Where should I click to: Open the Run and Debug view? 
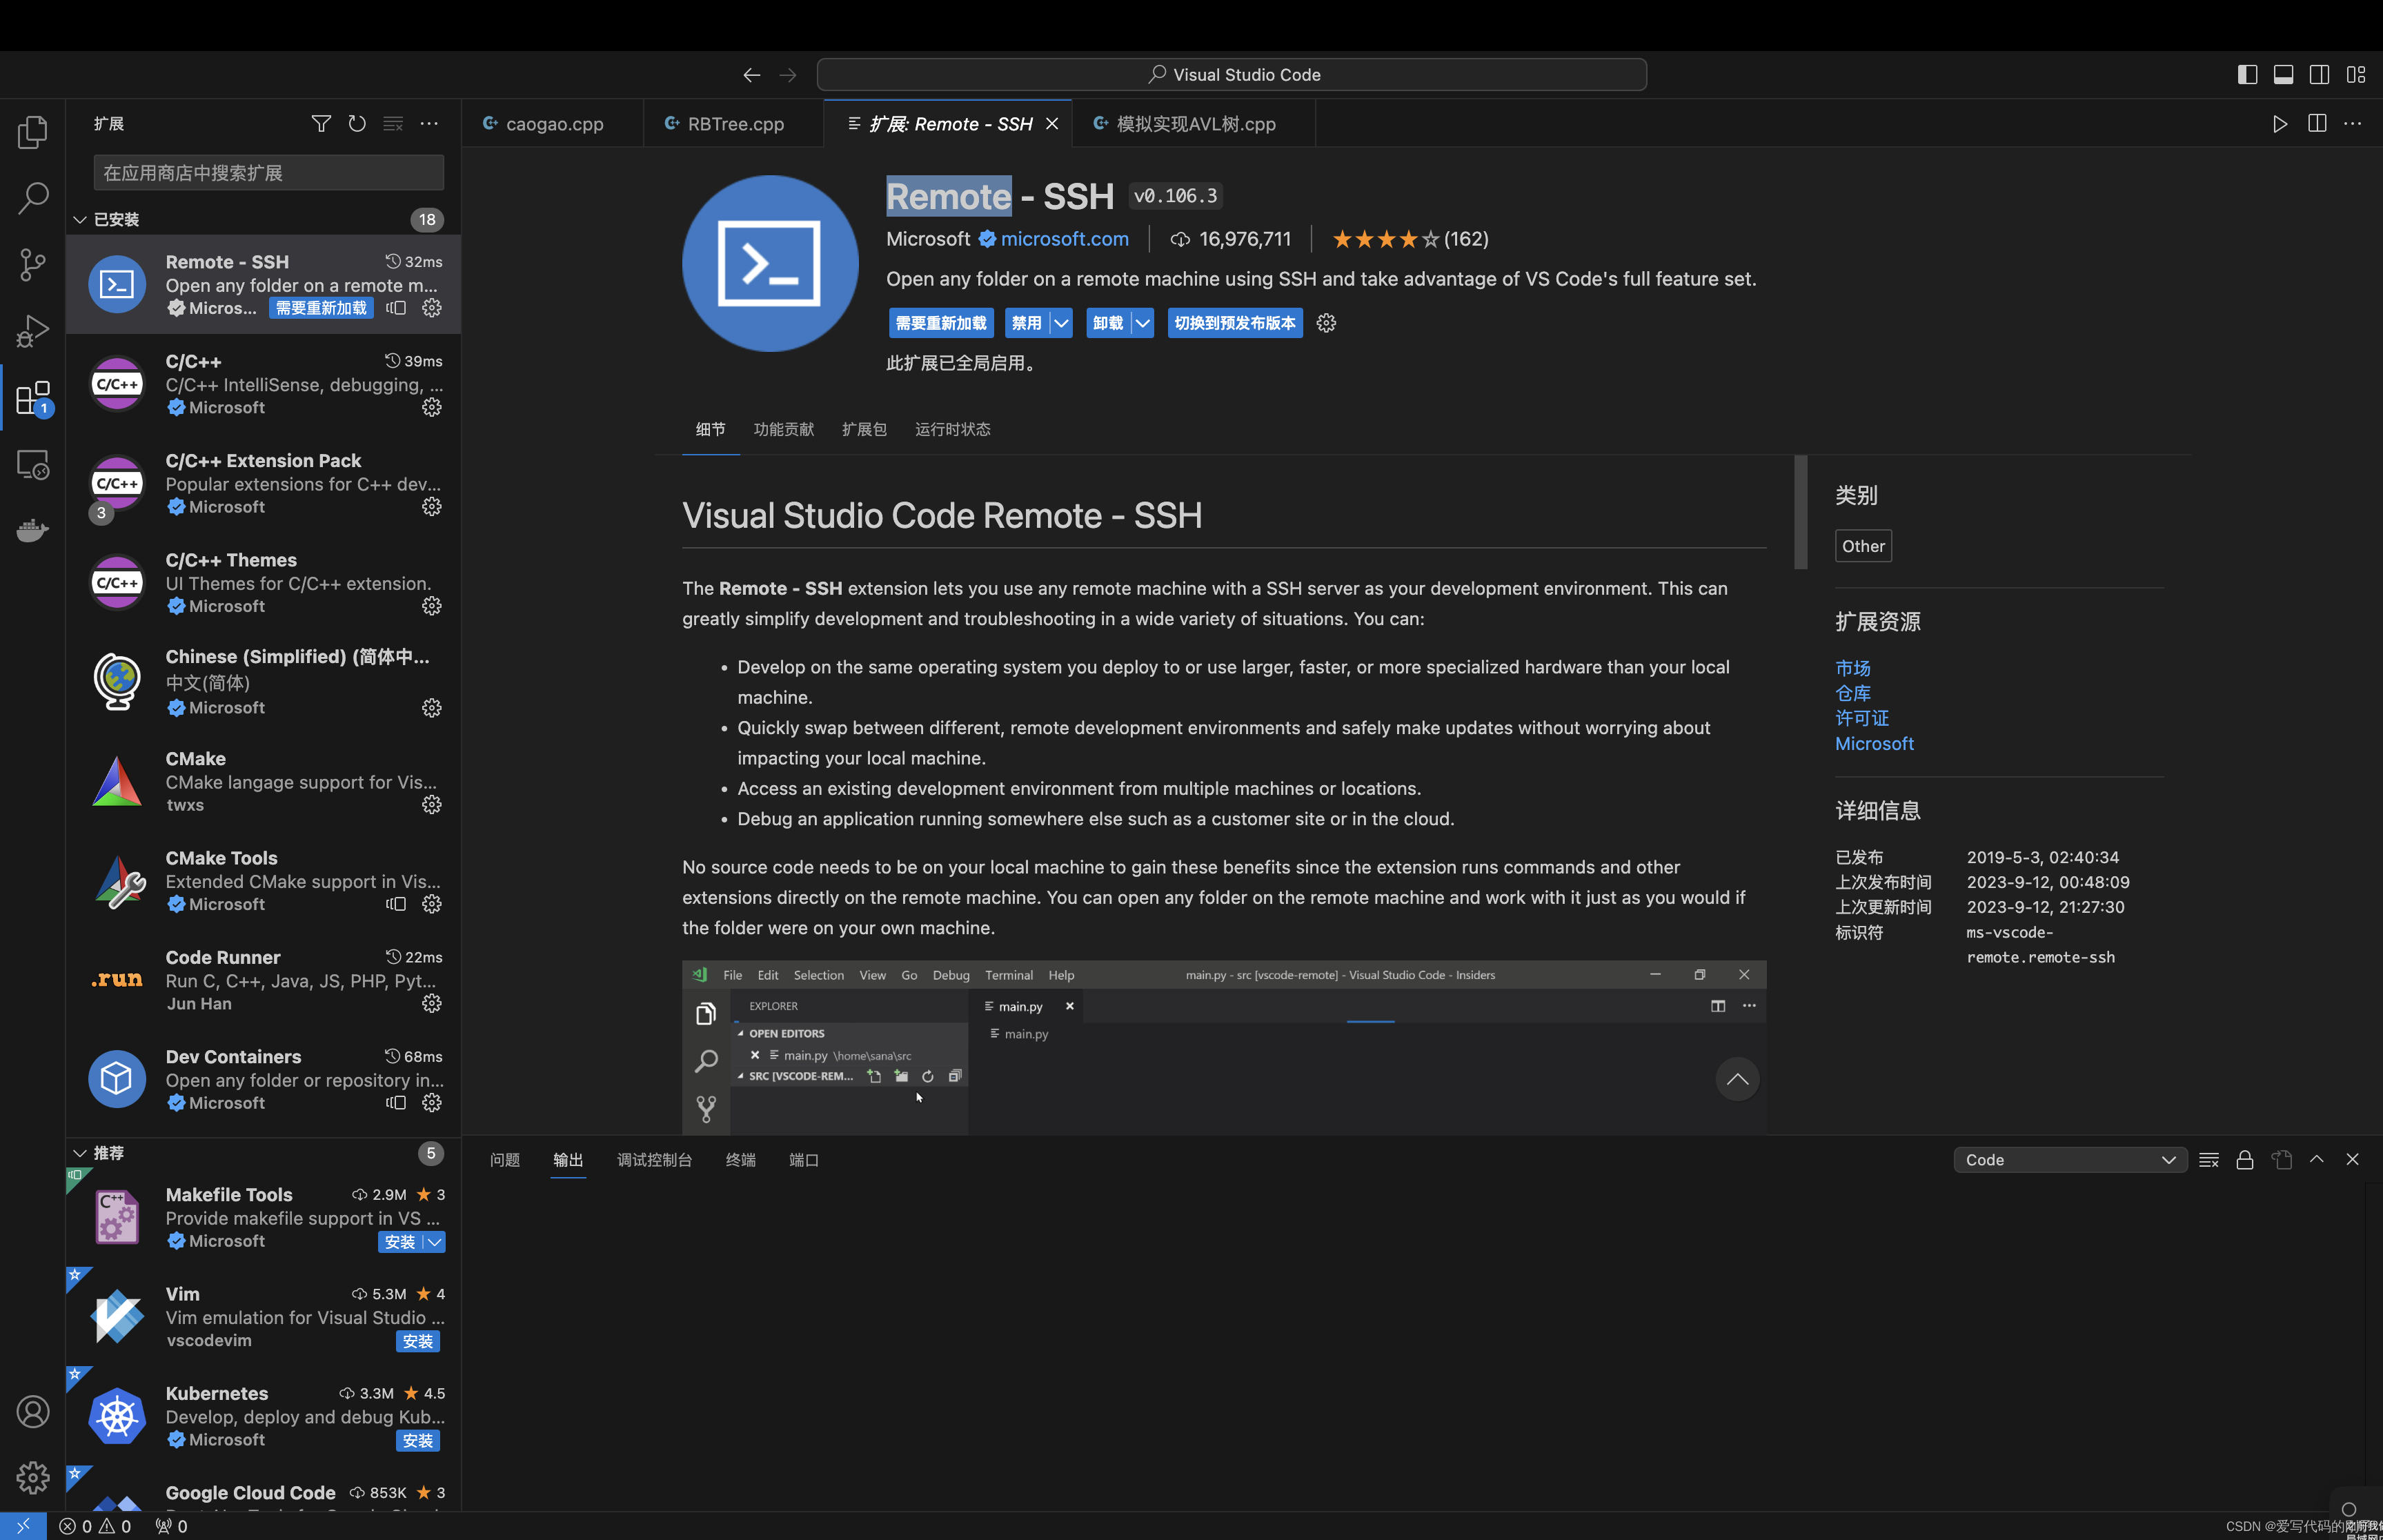32,331
